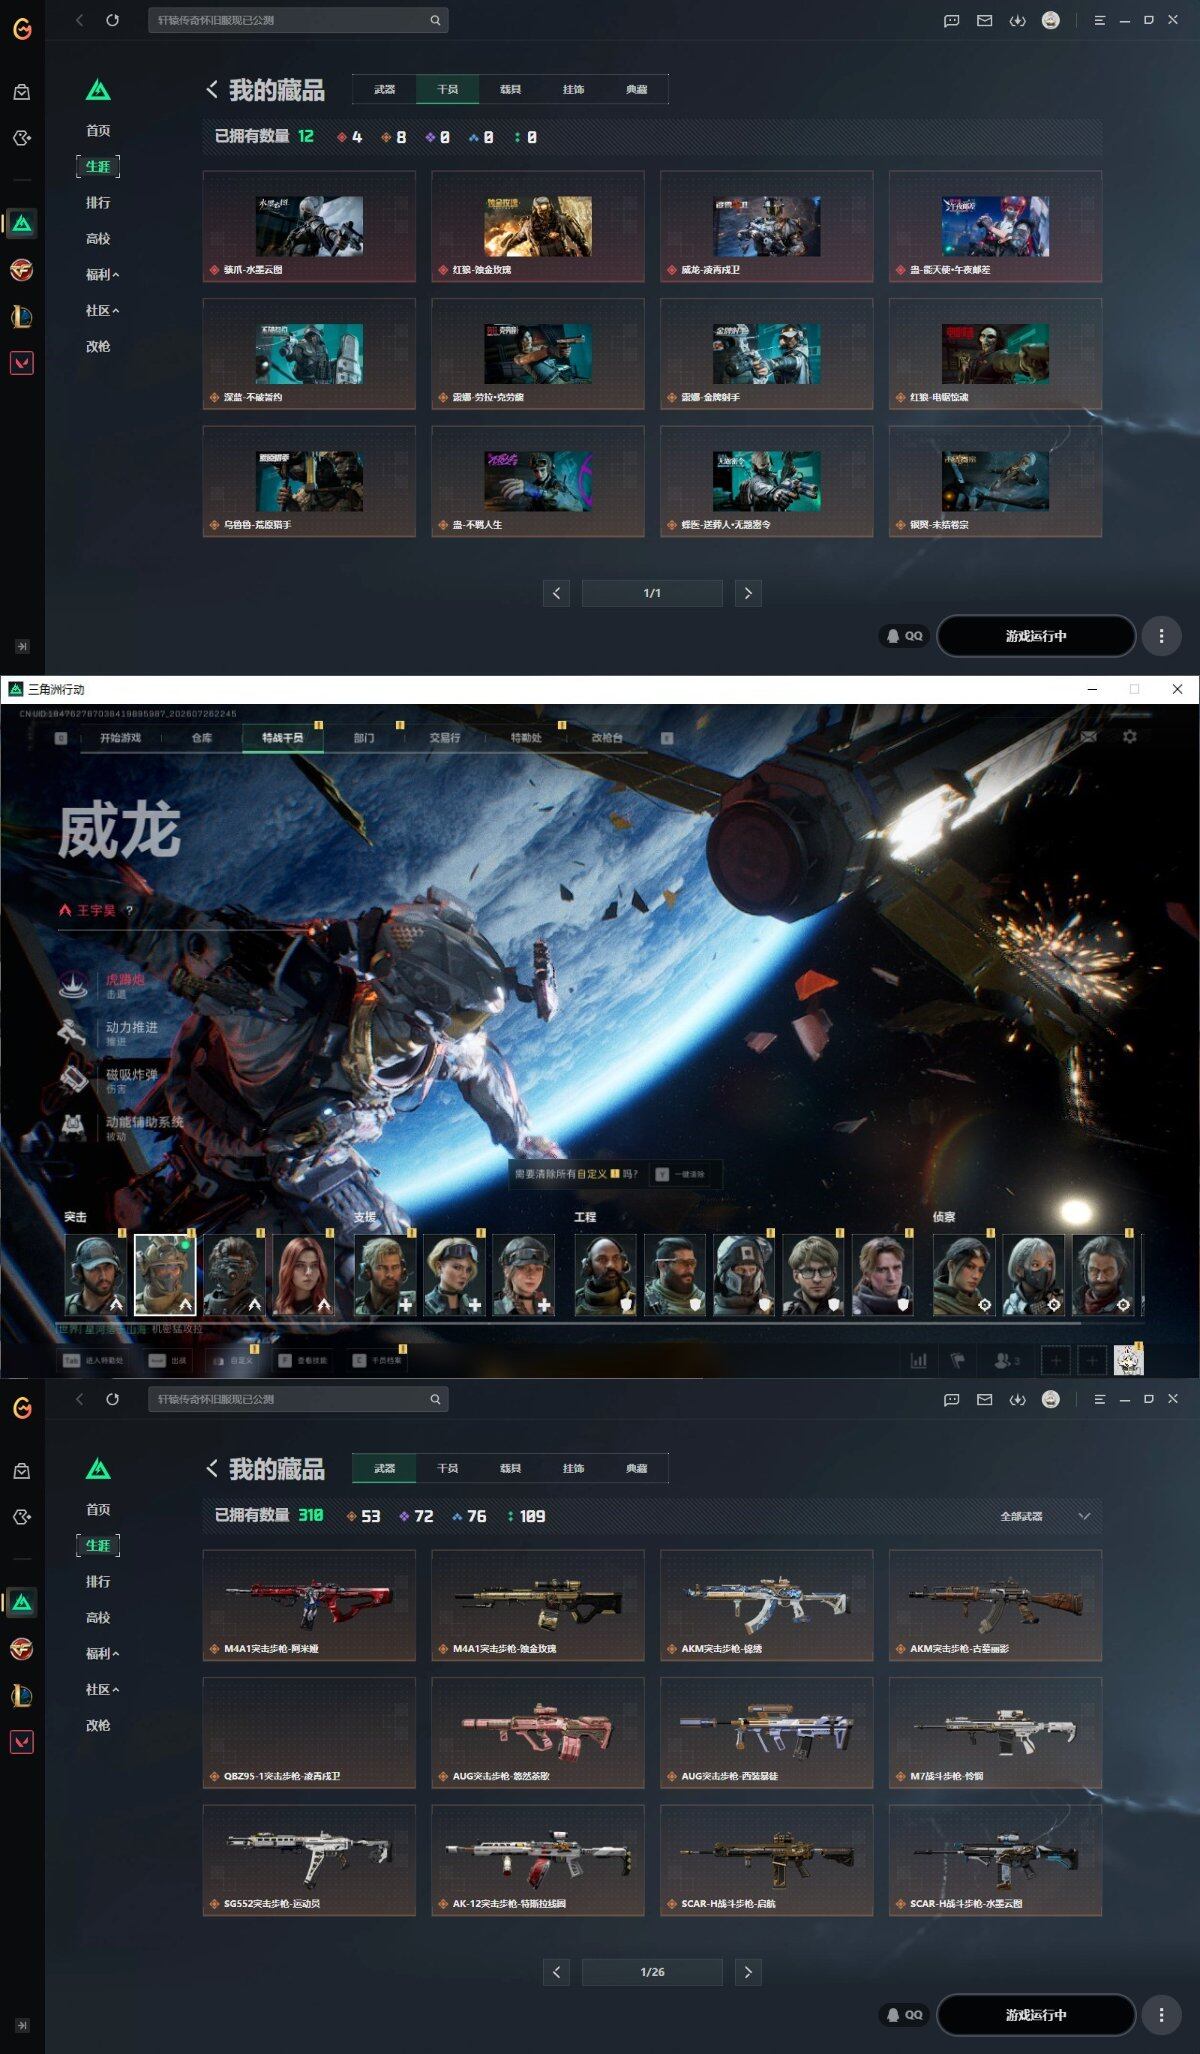Select the 动能辅助系统 passive skill icon
This screenshot has width=1200, height=2054.
(73, 1127)
